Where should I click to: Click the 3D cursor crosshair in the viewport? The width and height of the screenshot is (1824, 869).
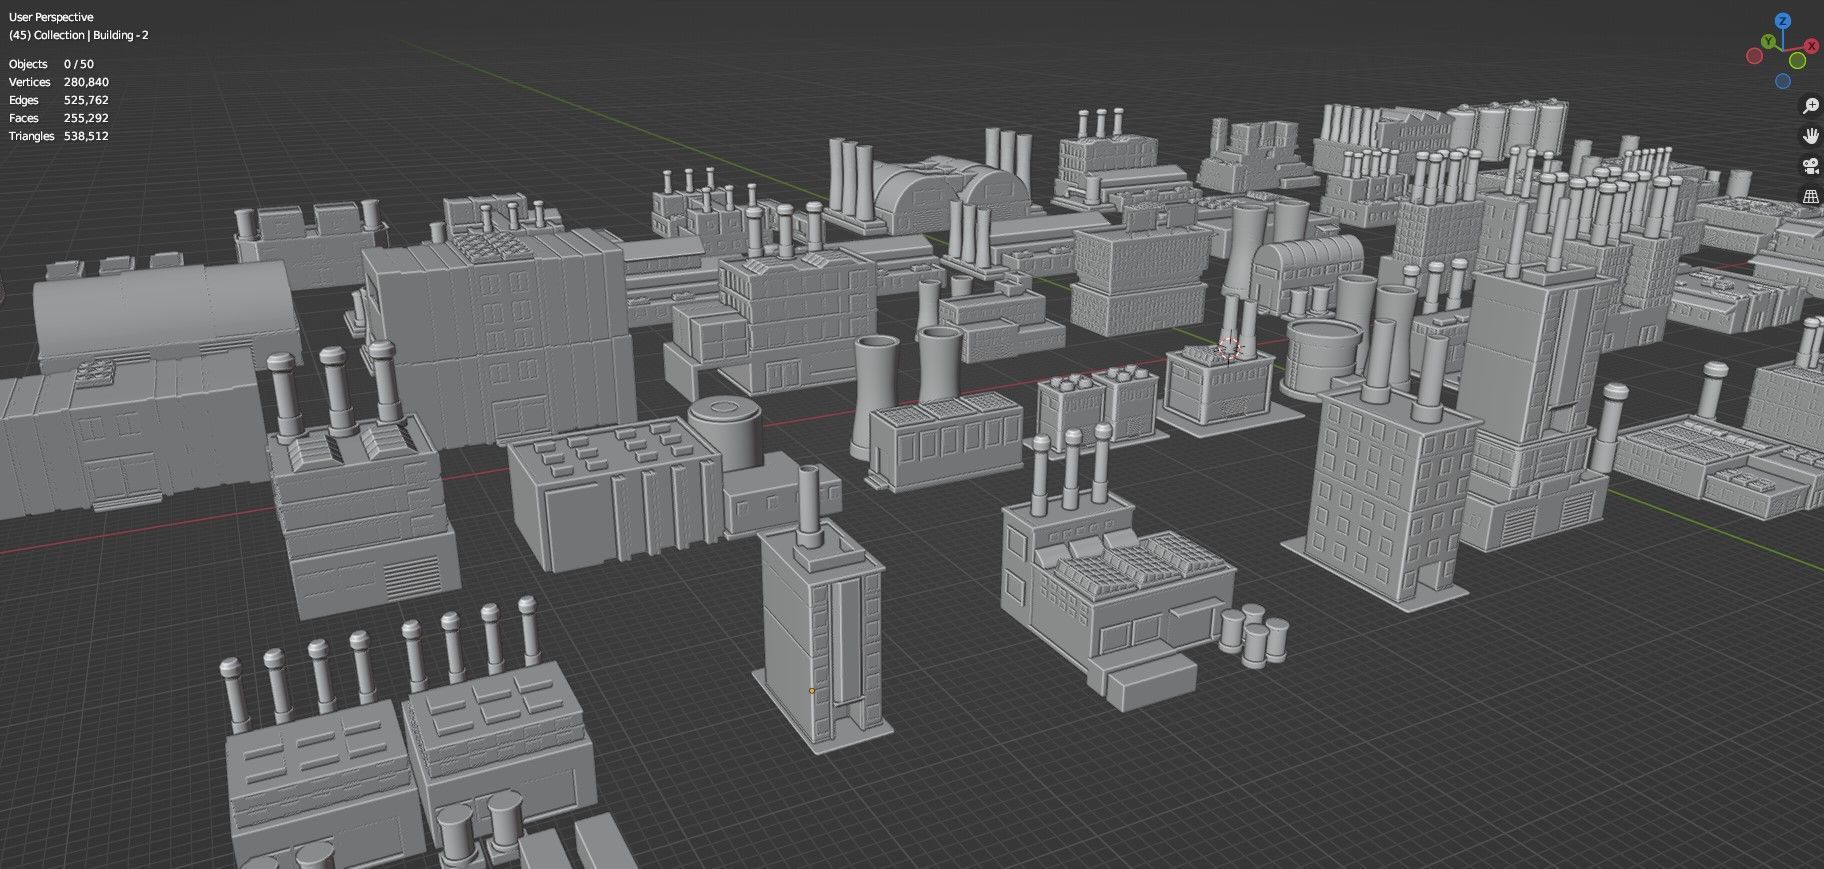click(1229, 348)
